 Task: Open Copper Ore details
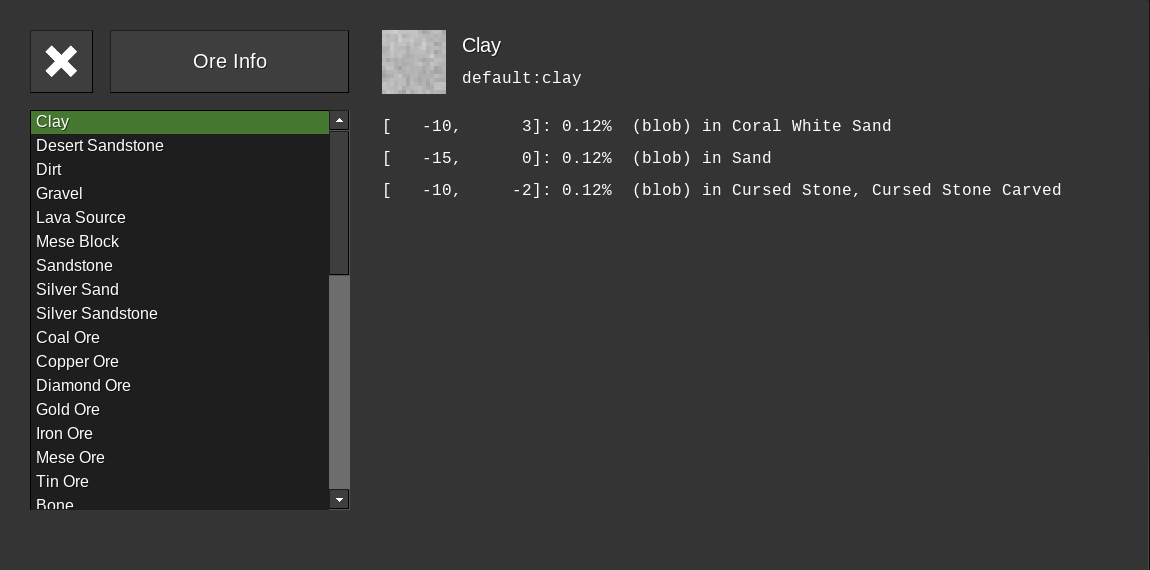coord(77,362)
